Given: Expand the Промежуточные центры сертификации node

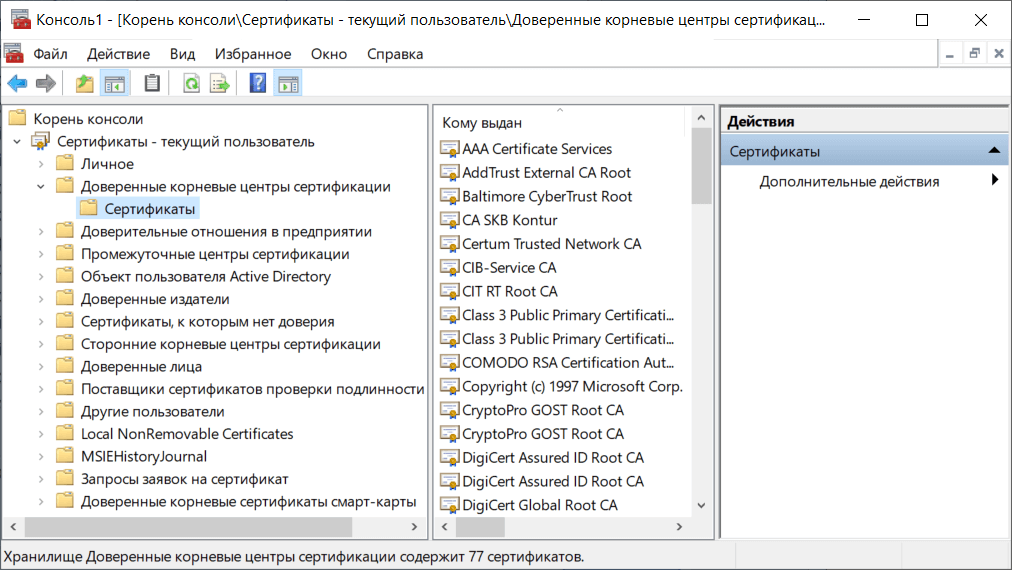Looking at the screenshot, I should pos(41,255).
